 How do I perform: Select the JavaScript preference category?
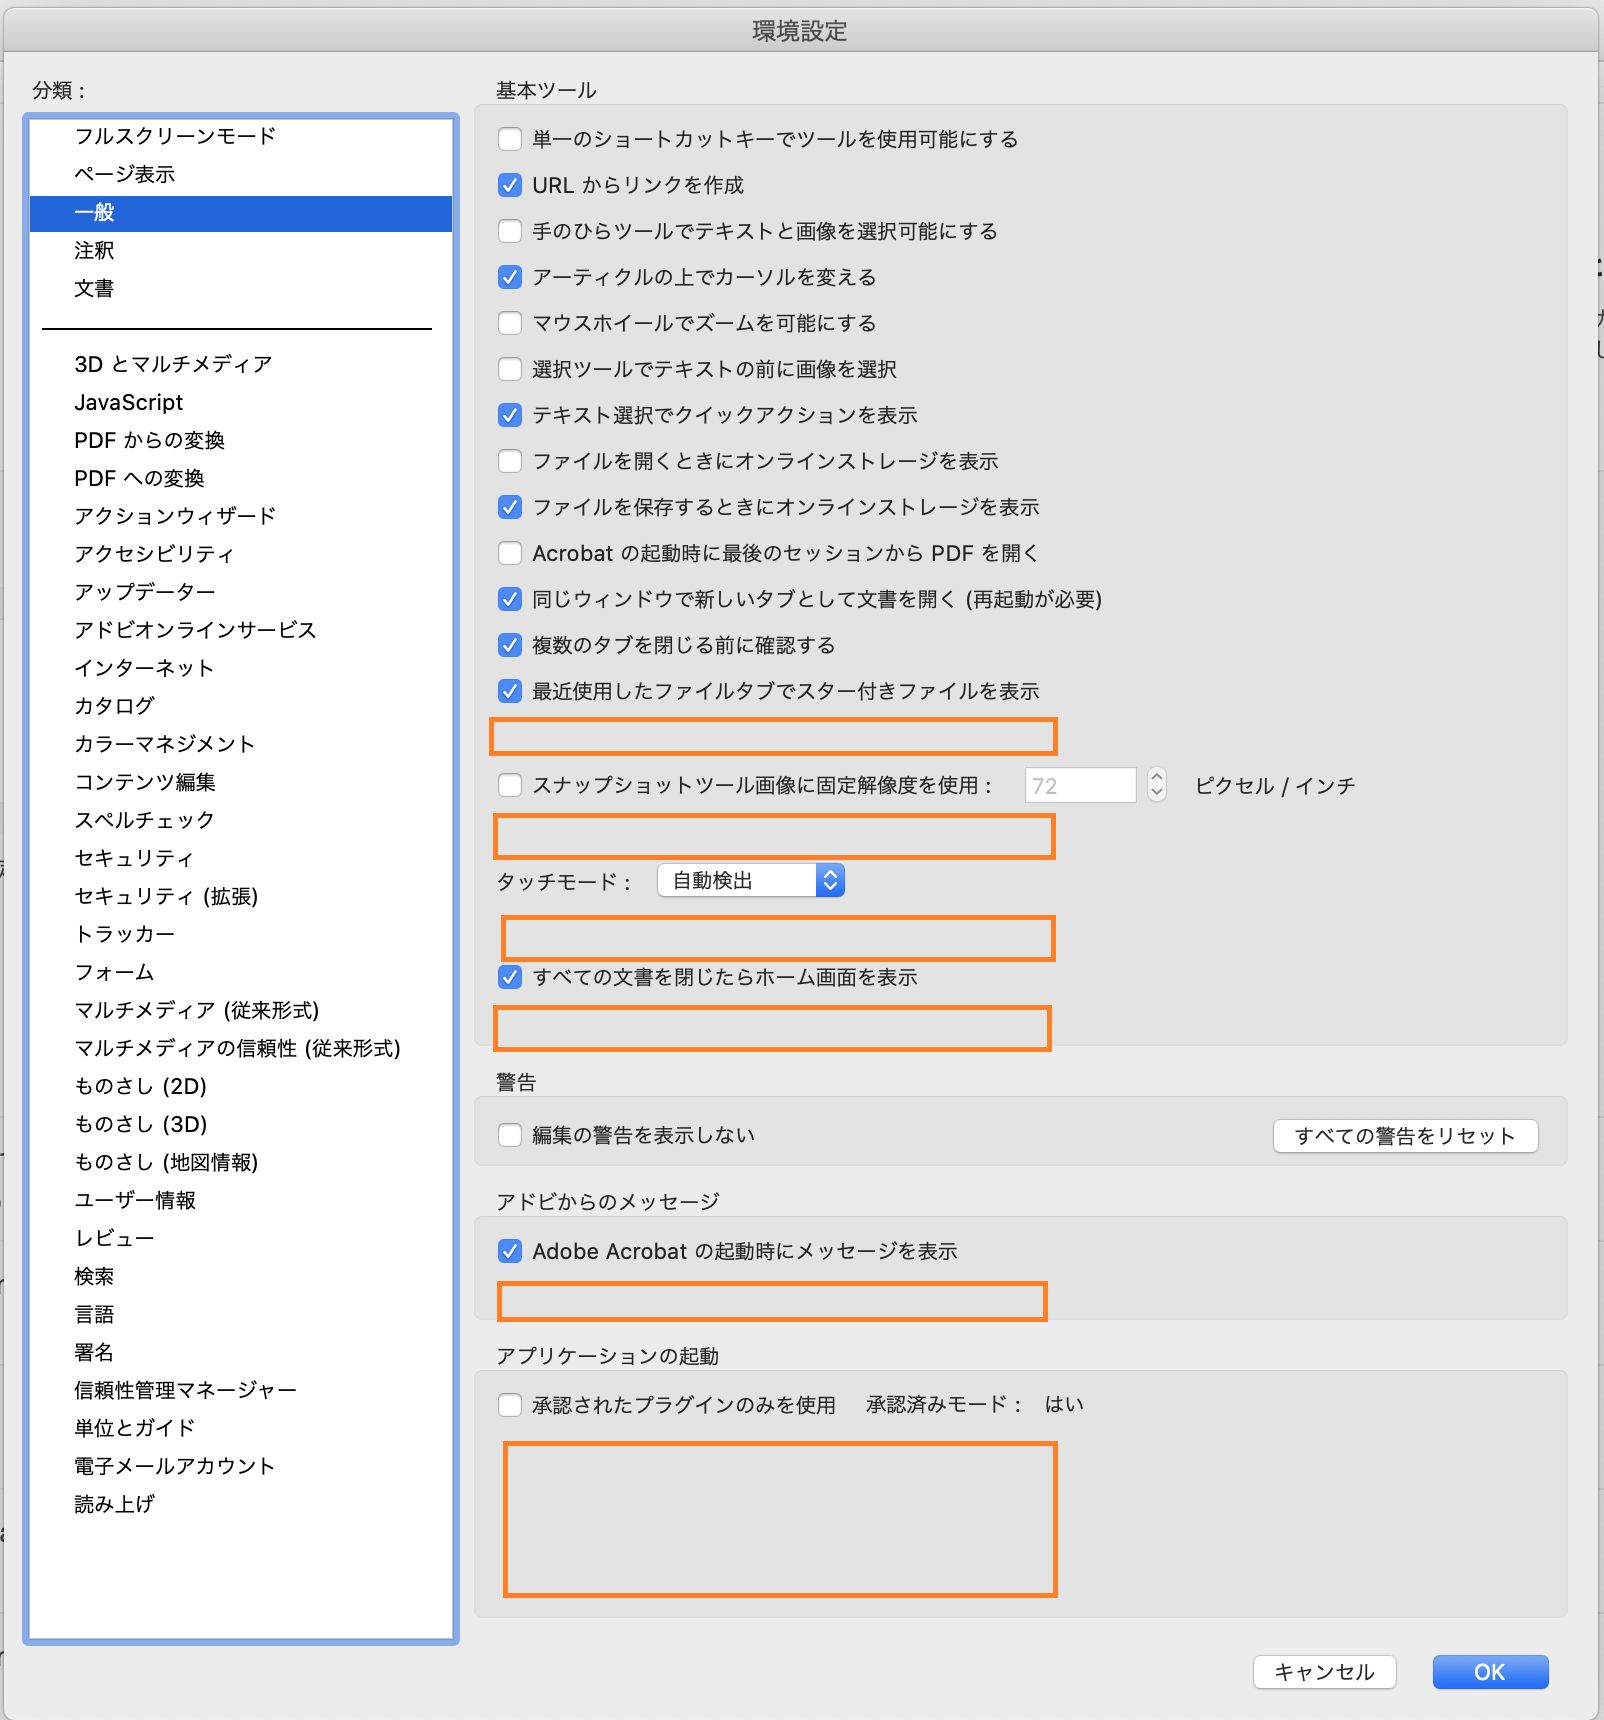pyautogui.click(x=127, y=402)
